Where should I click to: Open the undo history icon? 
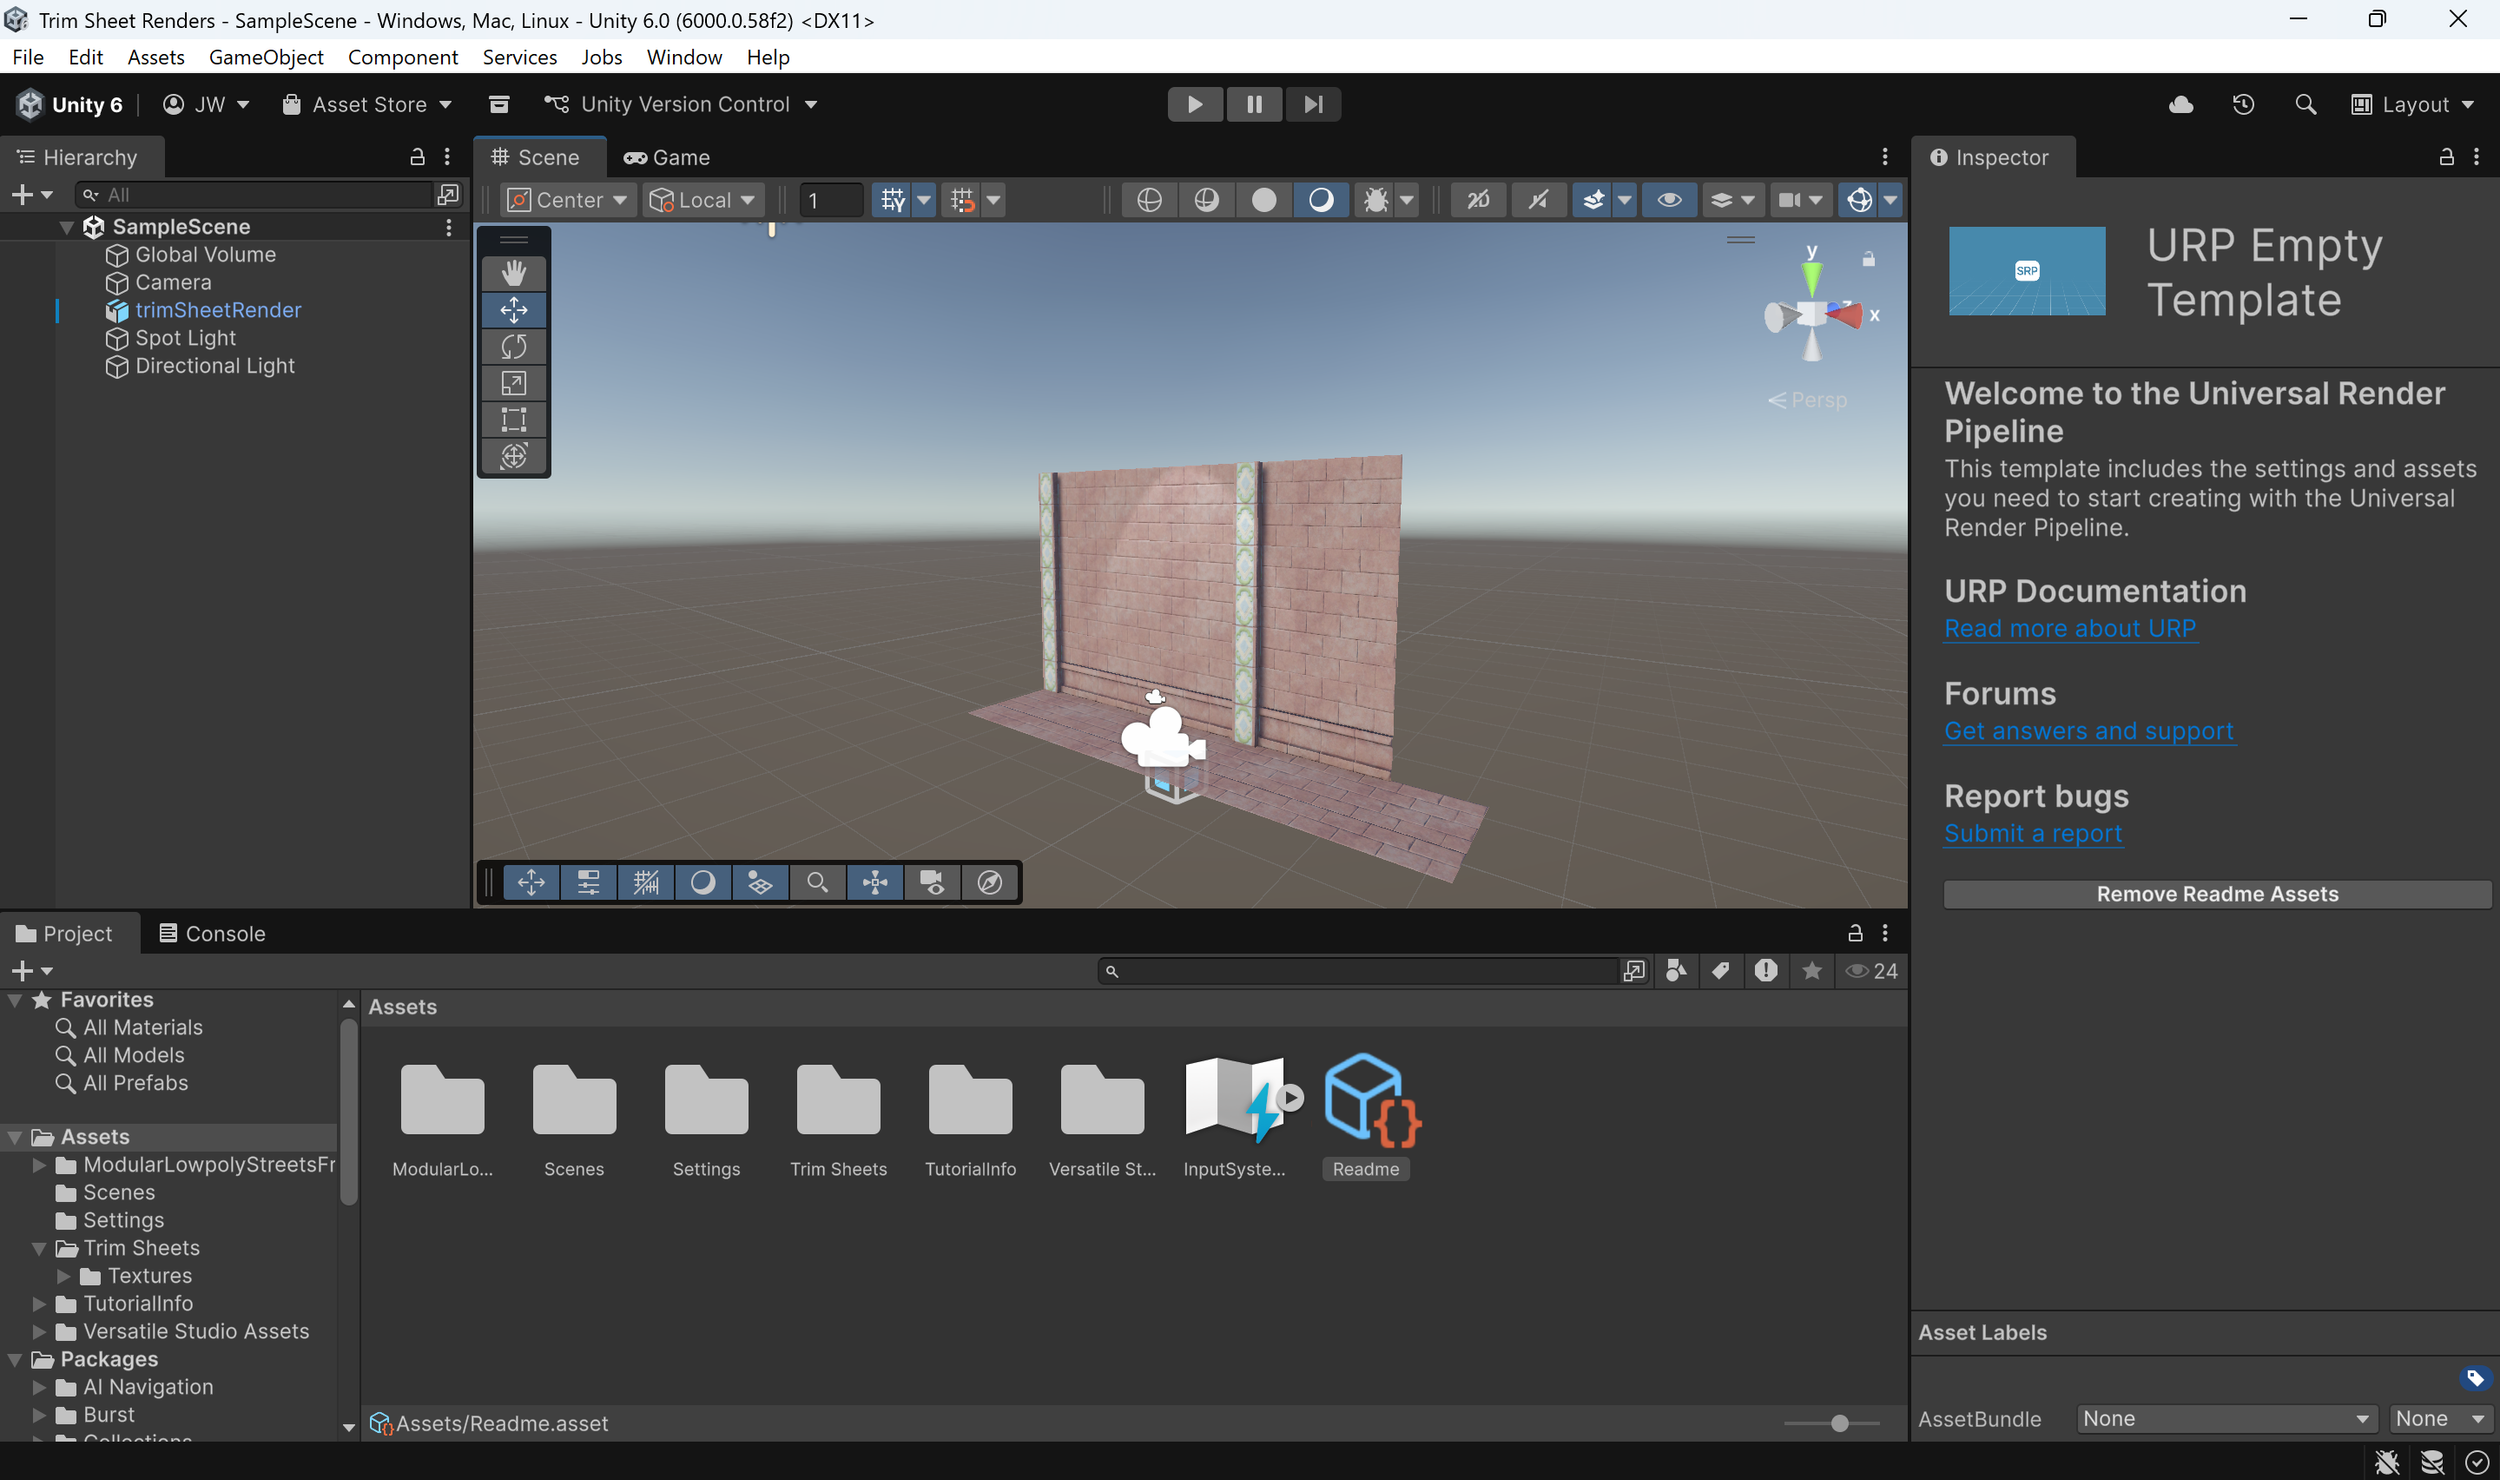[2243, 104]
